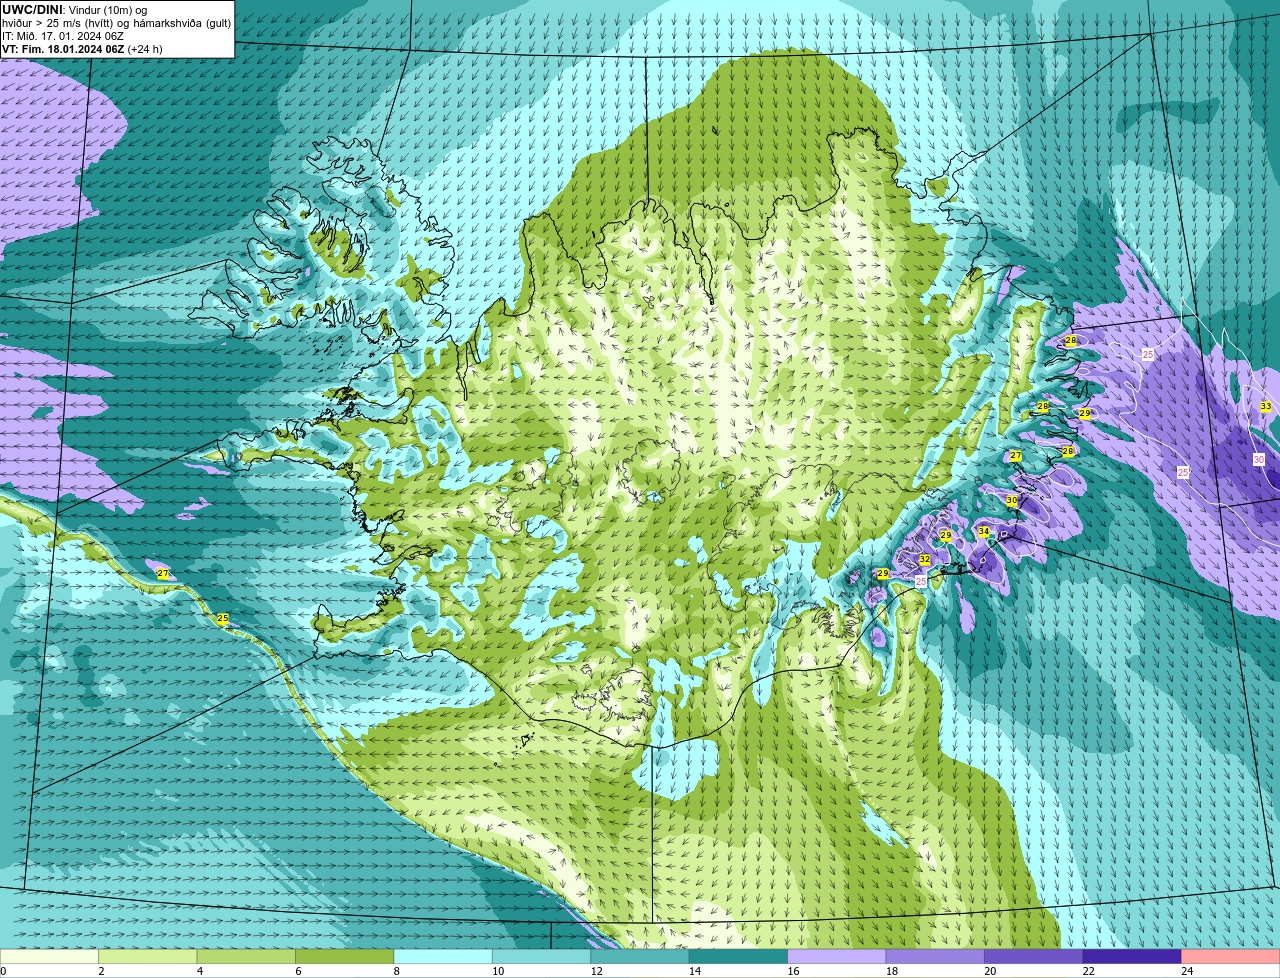This screenshot has height=978, width=1280.
Task: Click the text 'hviður > 25 m/s (hvítt)'
Action: pyautogui.click(x=58, y=23)
